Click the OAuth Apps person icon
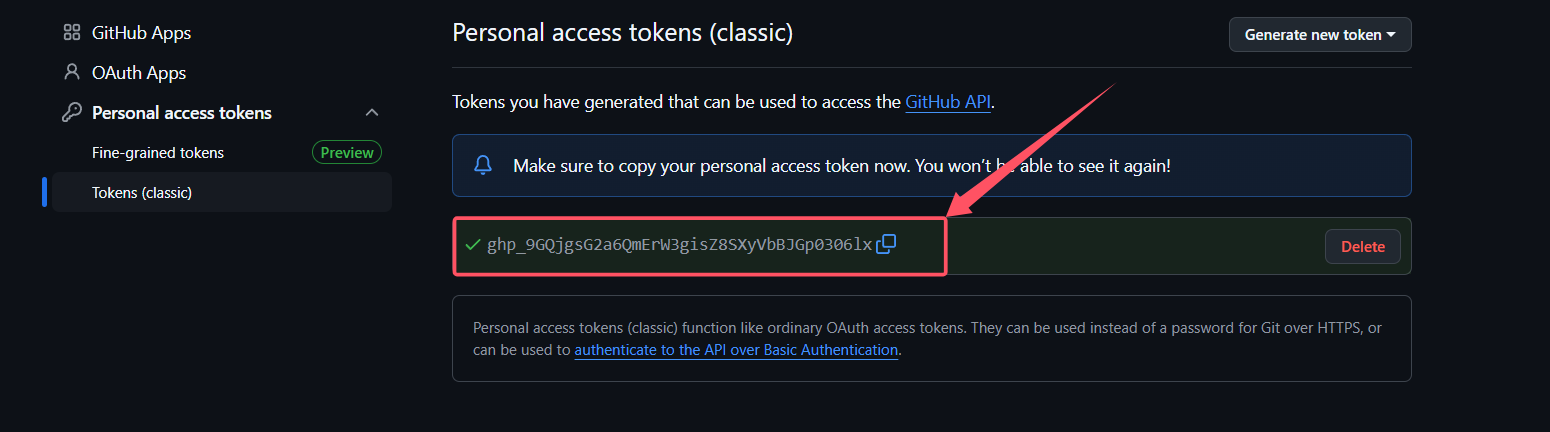The image size is (1550, 432). click(71, 73)
